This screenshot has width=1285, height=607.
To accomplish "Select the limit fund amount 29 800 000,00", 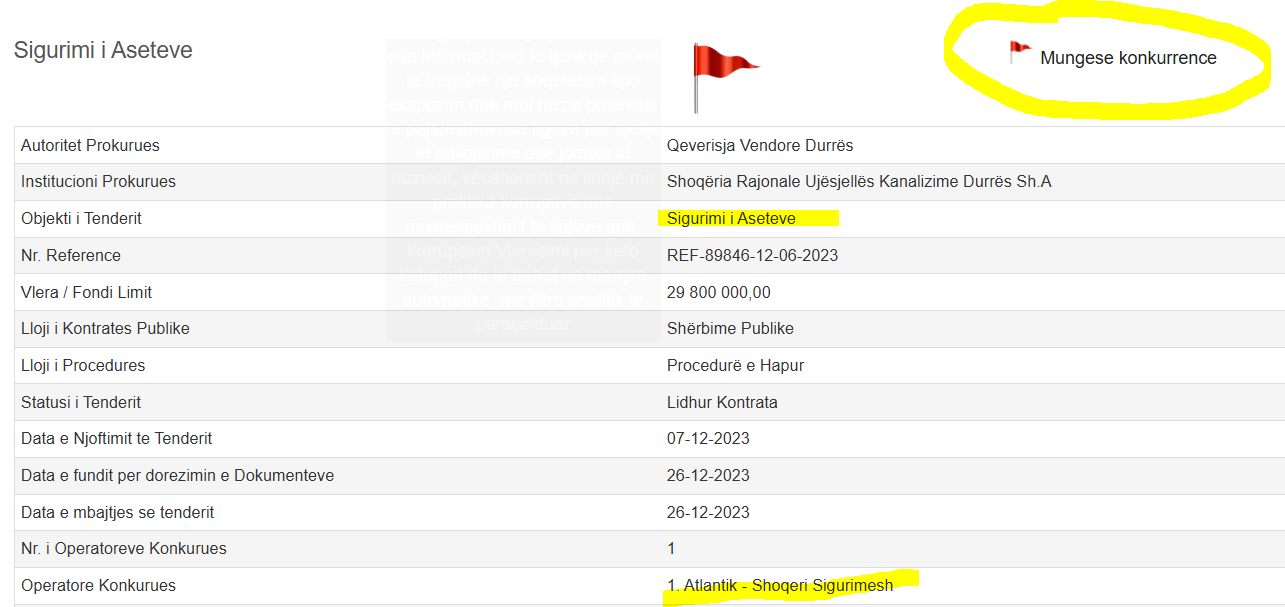I will (718, 292).
